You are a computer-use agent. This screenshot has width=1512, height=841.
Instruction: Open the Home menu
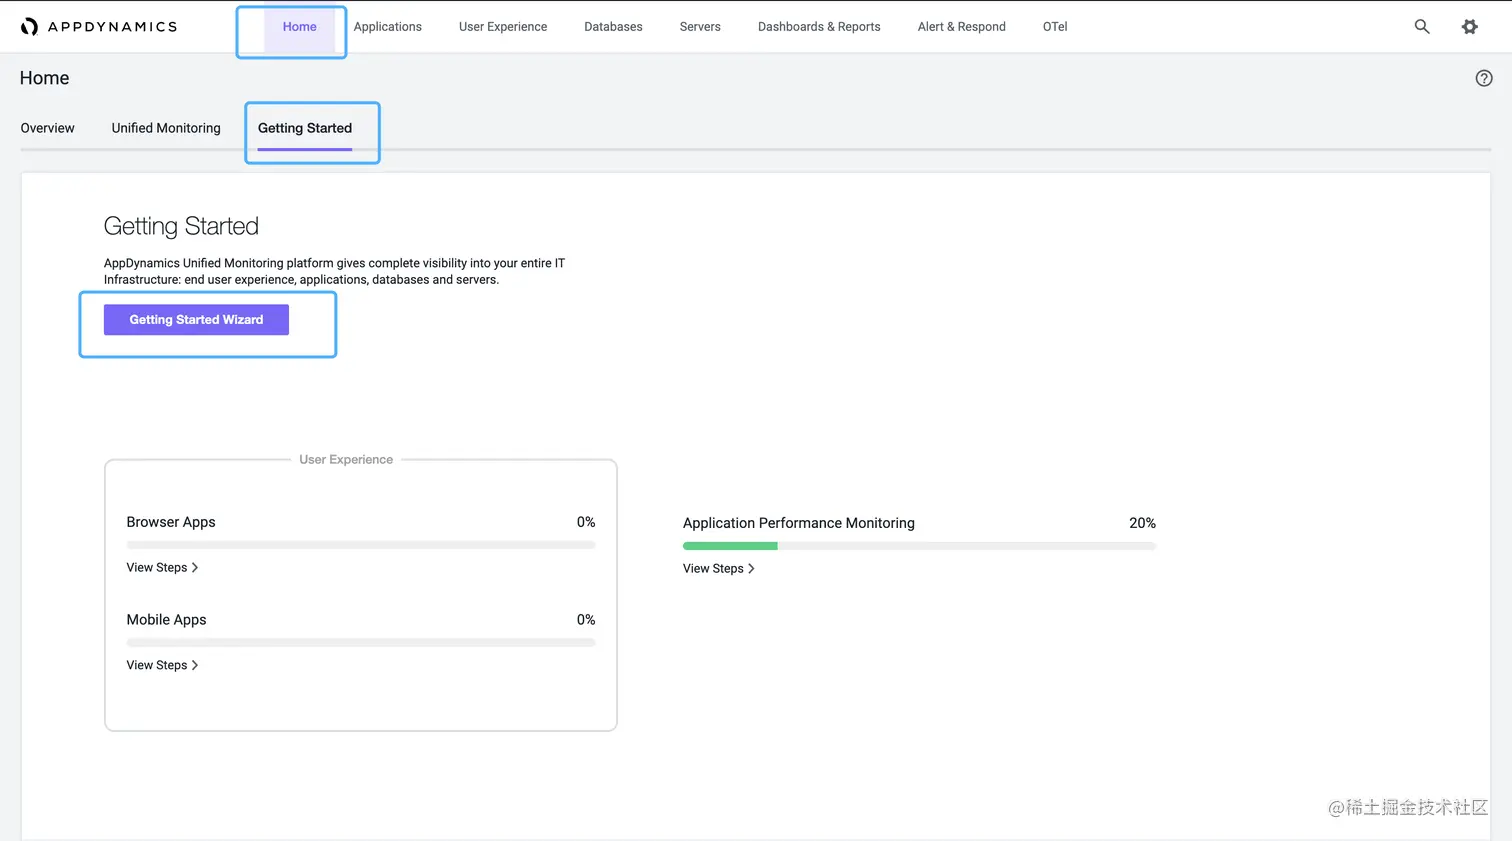299,27
